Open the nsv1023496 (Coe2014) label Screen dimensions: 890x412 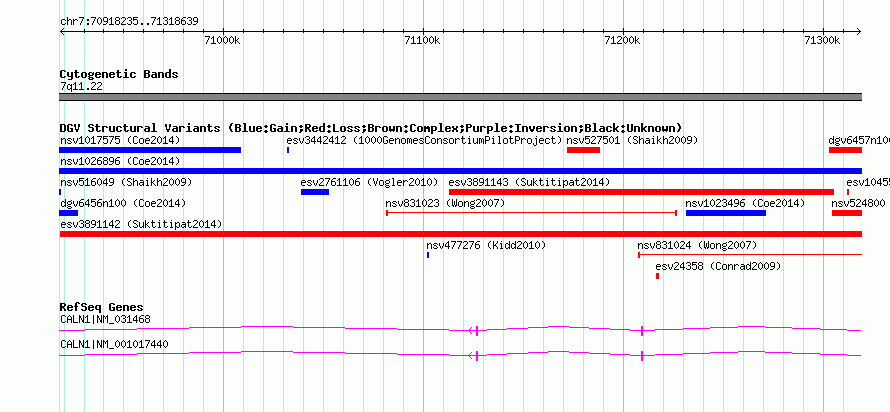point(745,203)
